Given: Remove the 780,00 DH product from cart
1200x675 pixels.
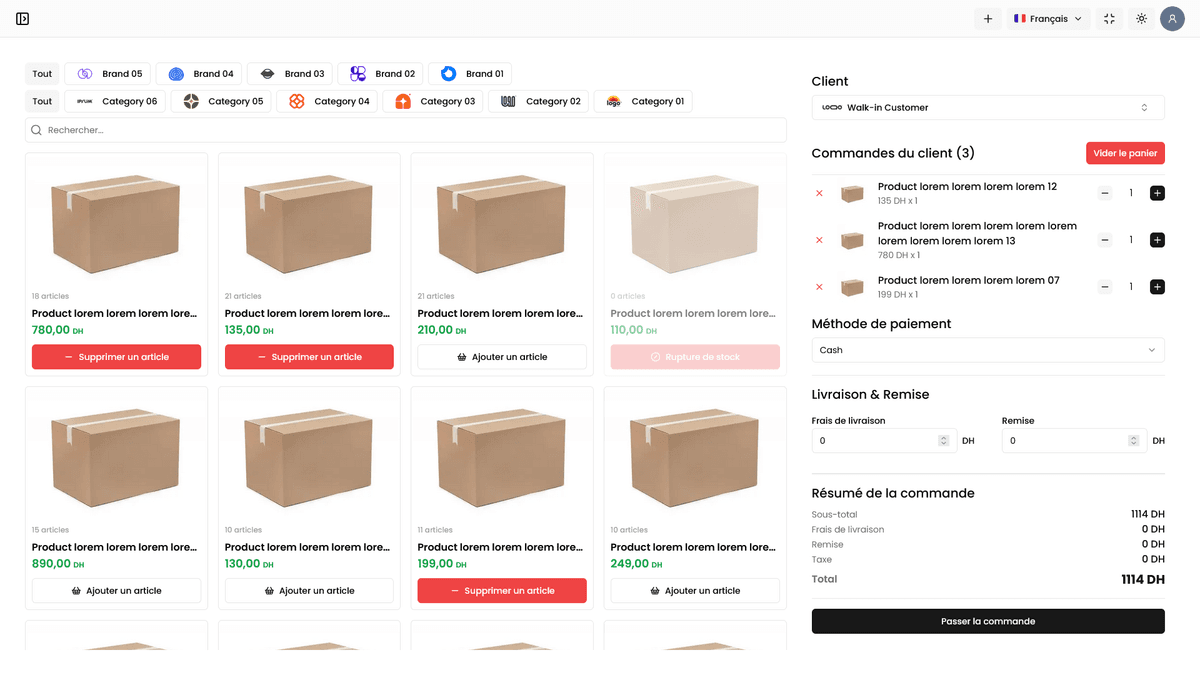Looking at the screenshot, I should pyautogui.click(x=116, y=357).
